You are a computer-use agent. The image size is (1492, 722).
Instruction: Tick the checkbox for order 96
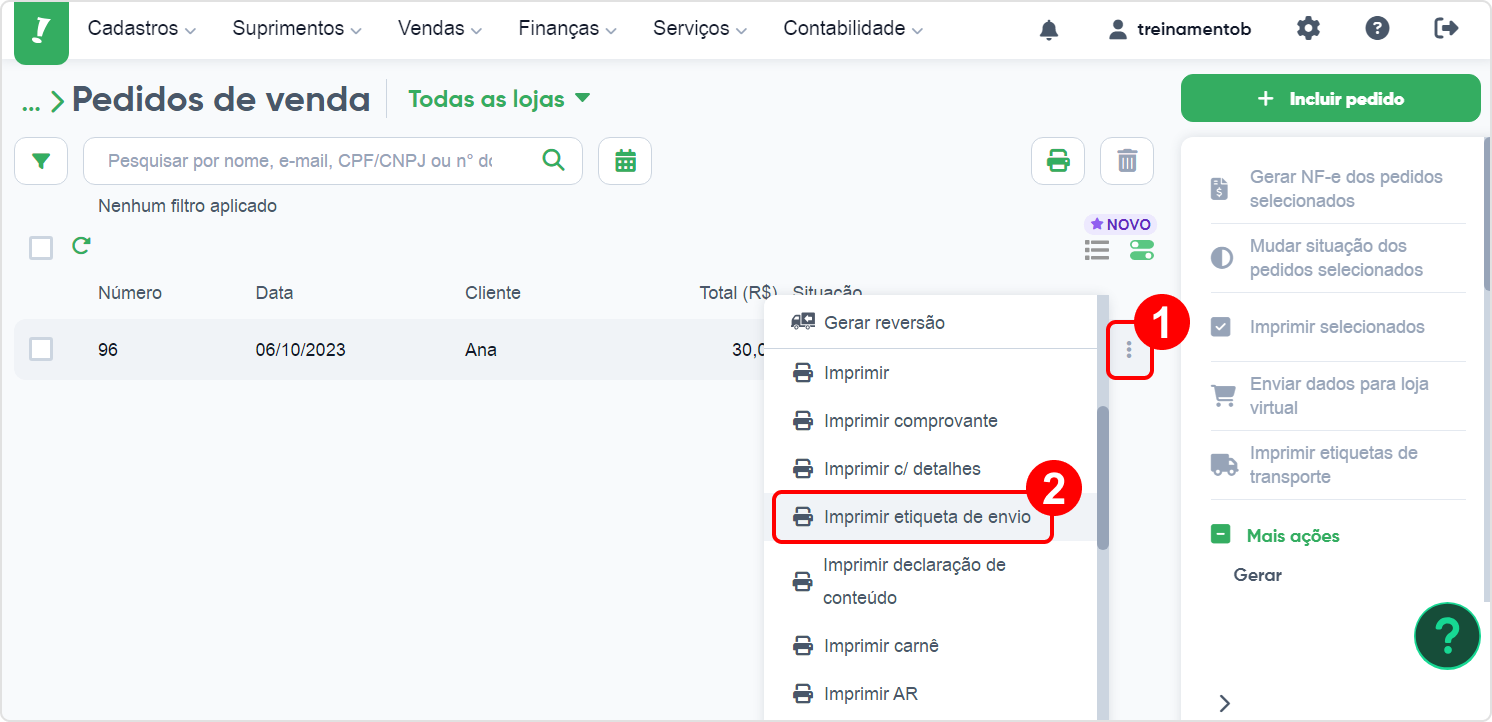[41, 349]
